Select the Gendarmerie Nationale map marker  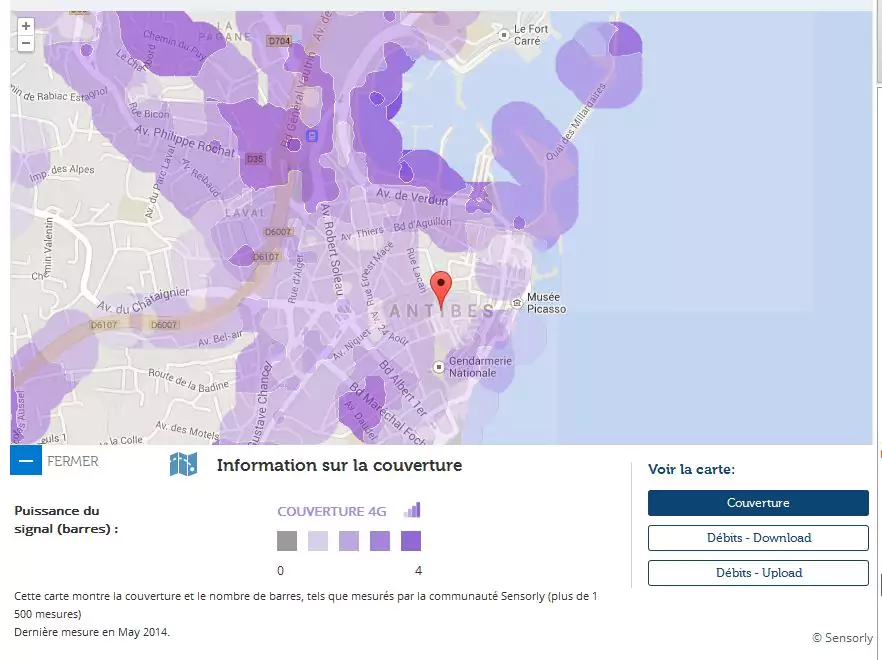(x=438, y=367)
